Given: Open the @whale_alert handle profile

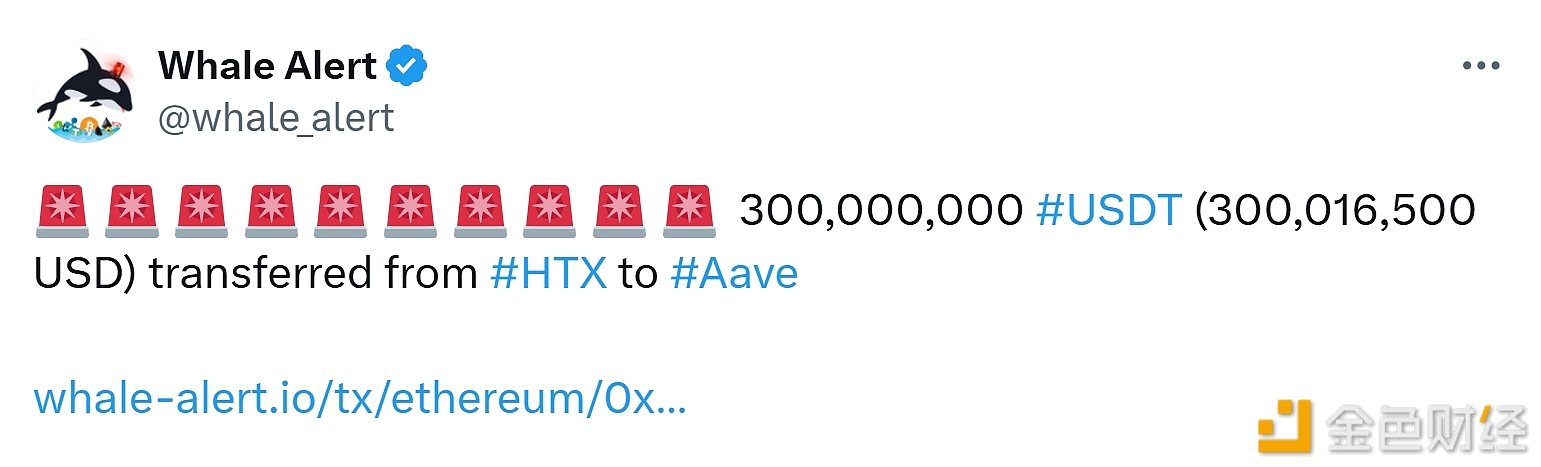Looking at the screenshot, I should (275, 118).
